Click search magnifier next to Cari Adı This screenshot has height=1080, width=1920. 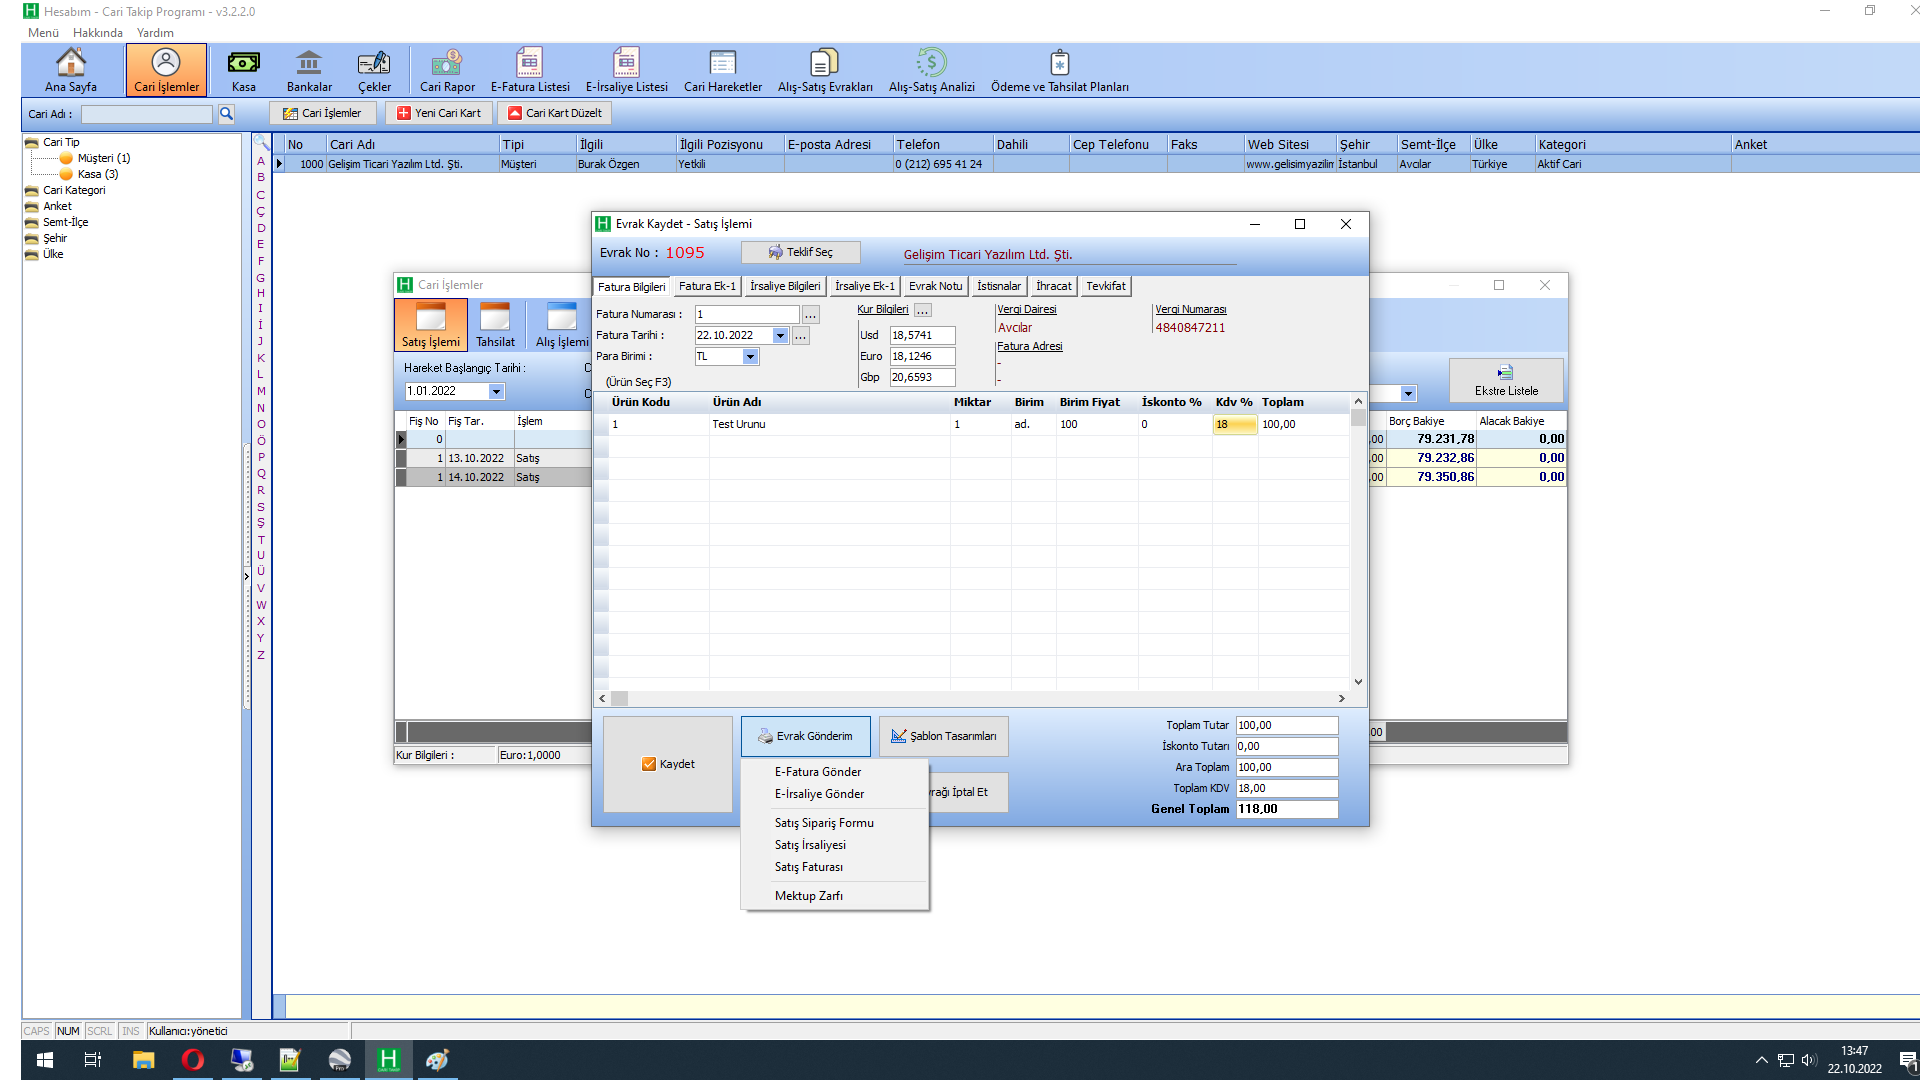226,114
